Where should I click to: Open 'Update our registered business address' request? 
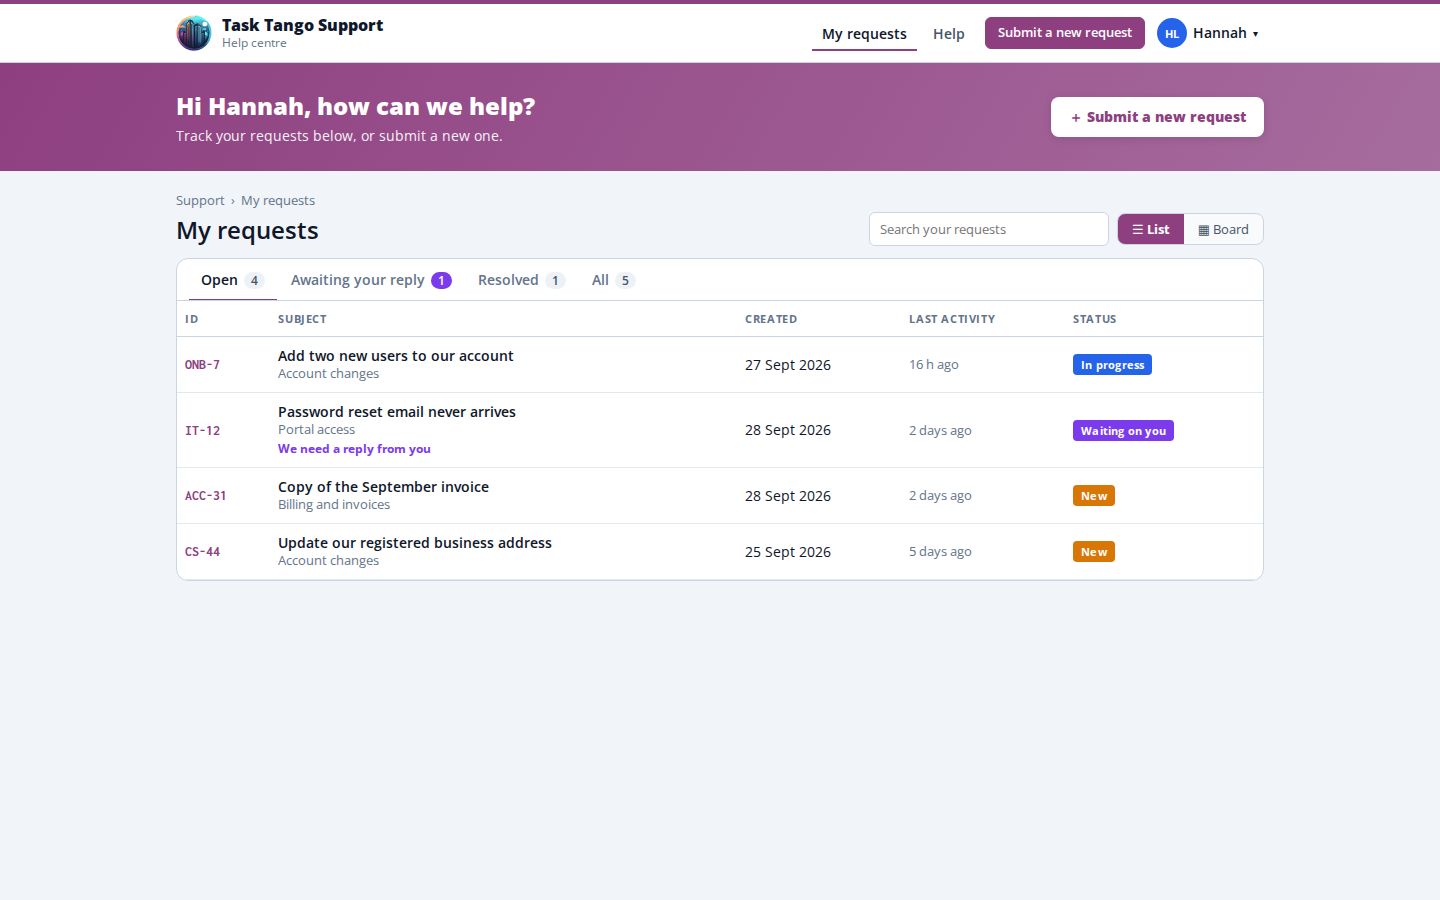click(x=415, y=543)
